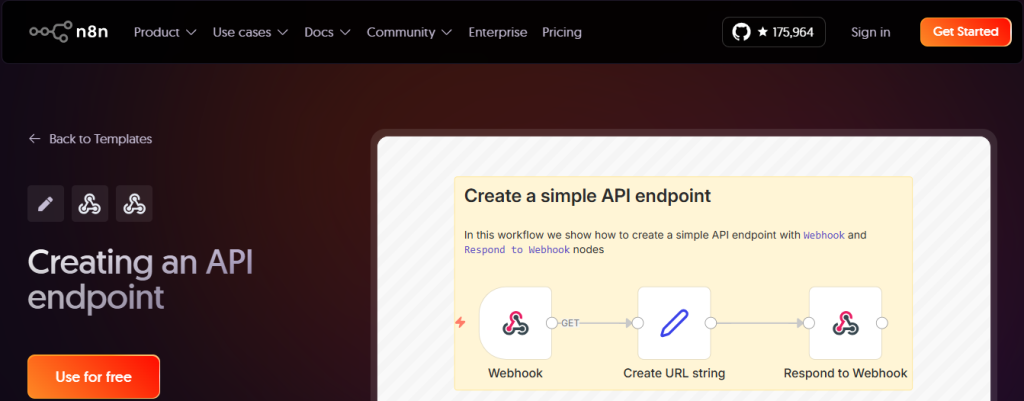
Task: Click the Create URL string output connector
Action: 711,323
